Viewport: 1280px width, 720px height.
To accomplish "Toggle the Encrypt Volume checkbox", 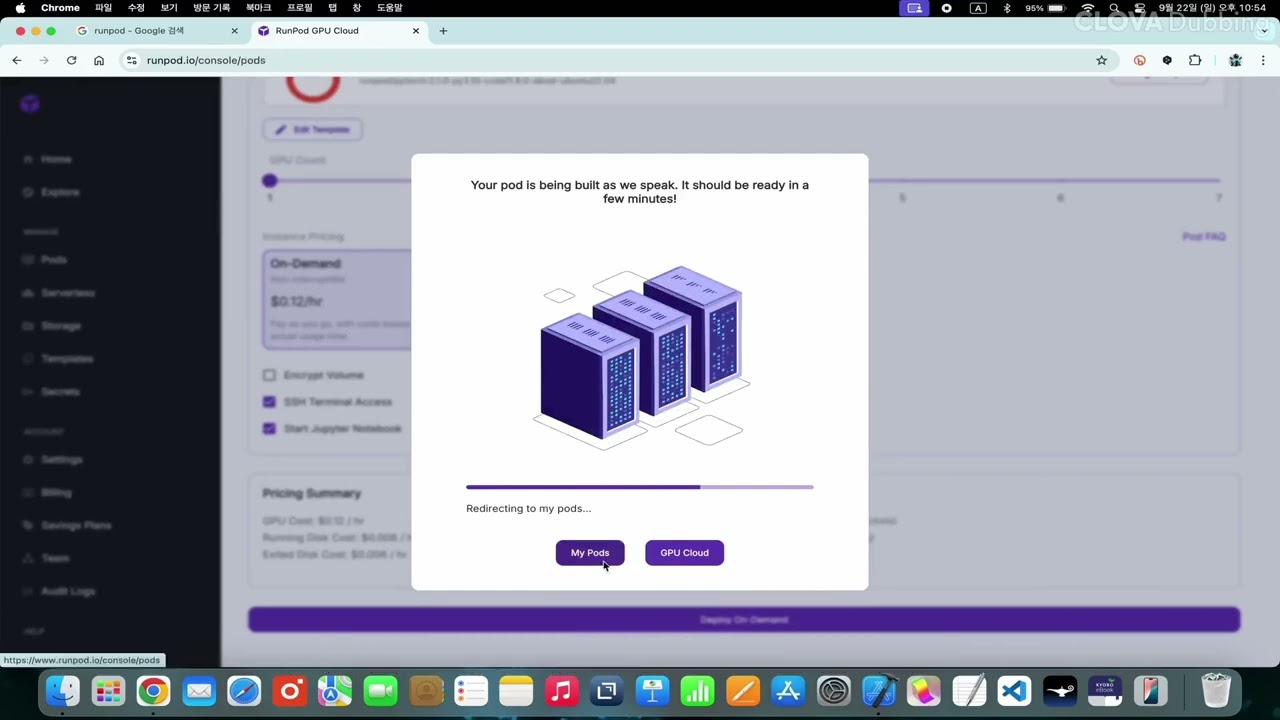I will [x=269, y=375].
